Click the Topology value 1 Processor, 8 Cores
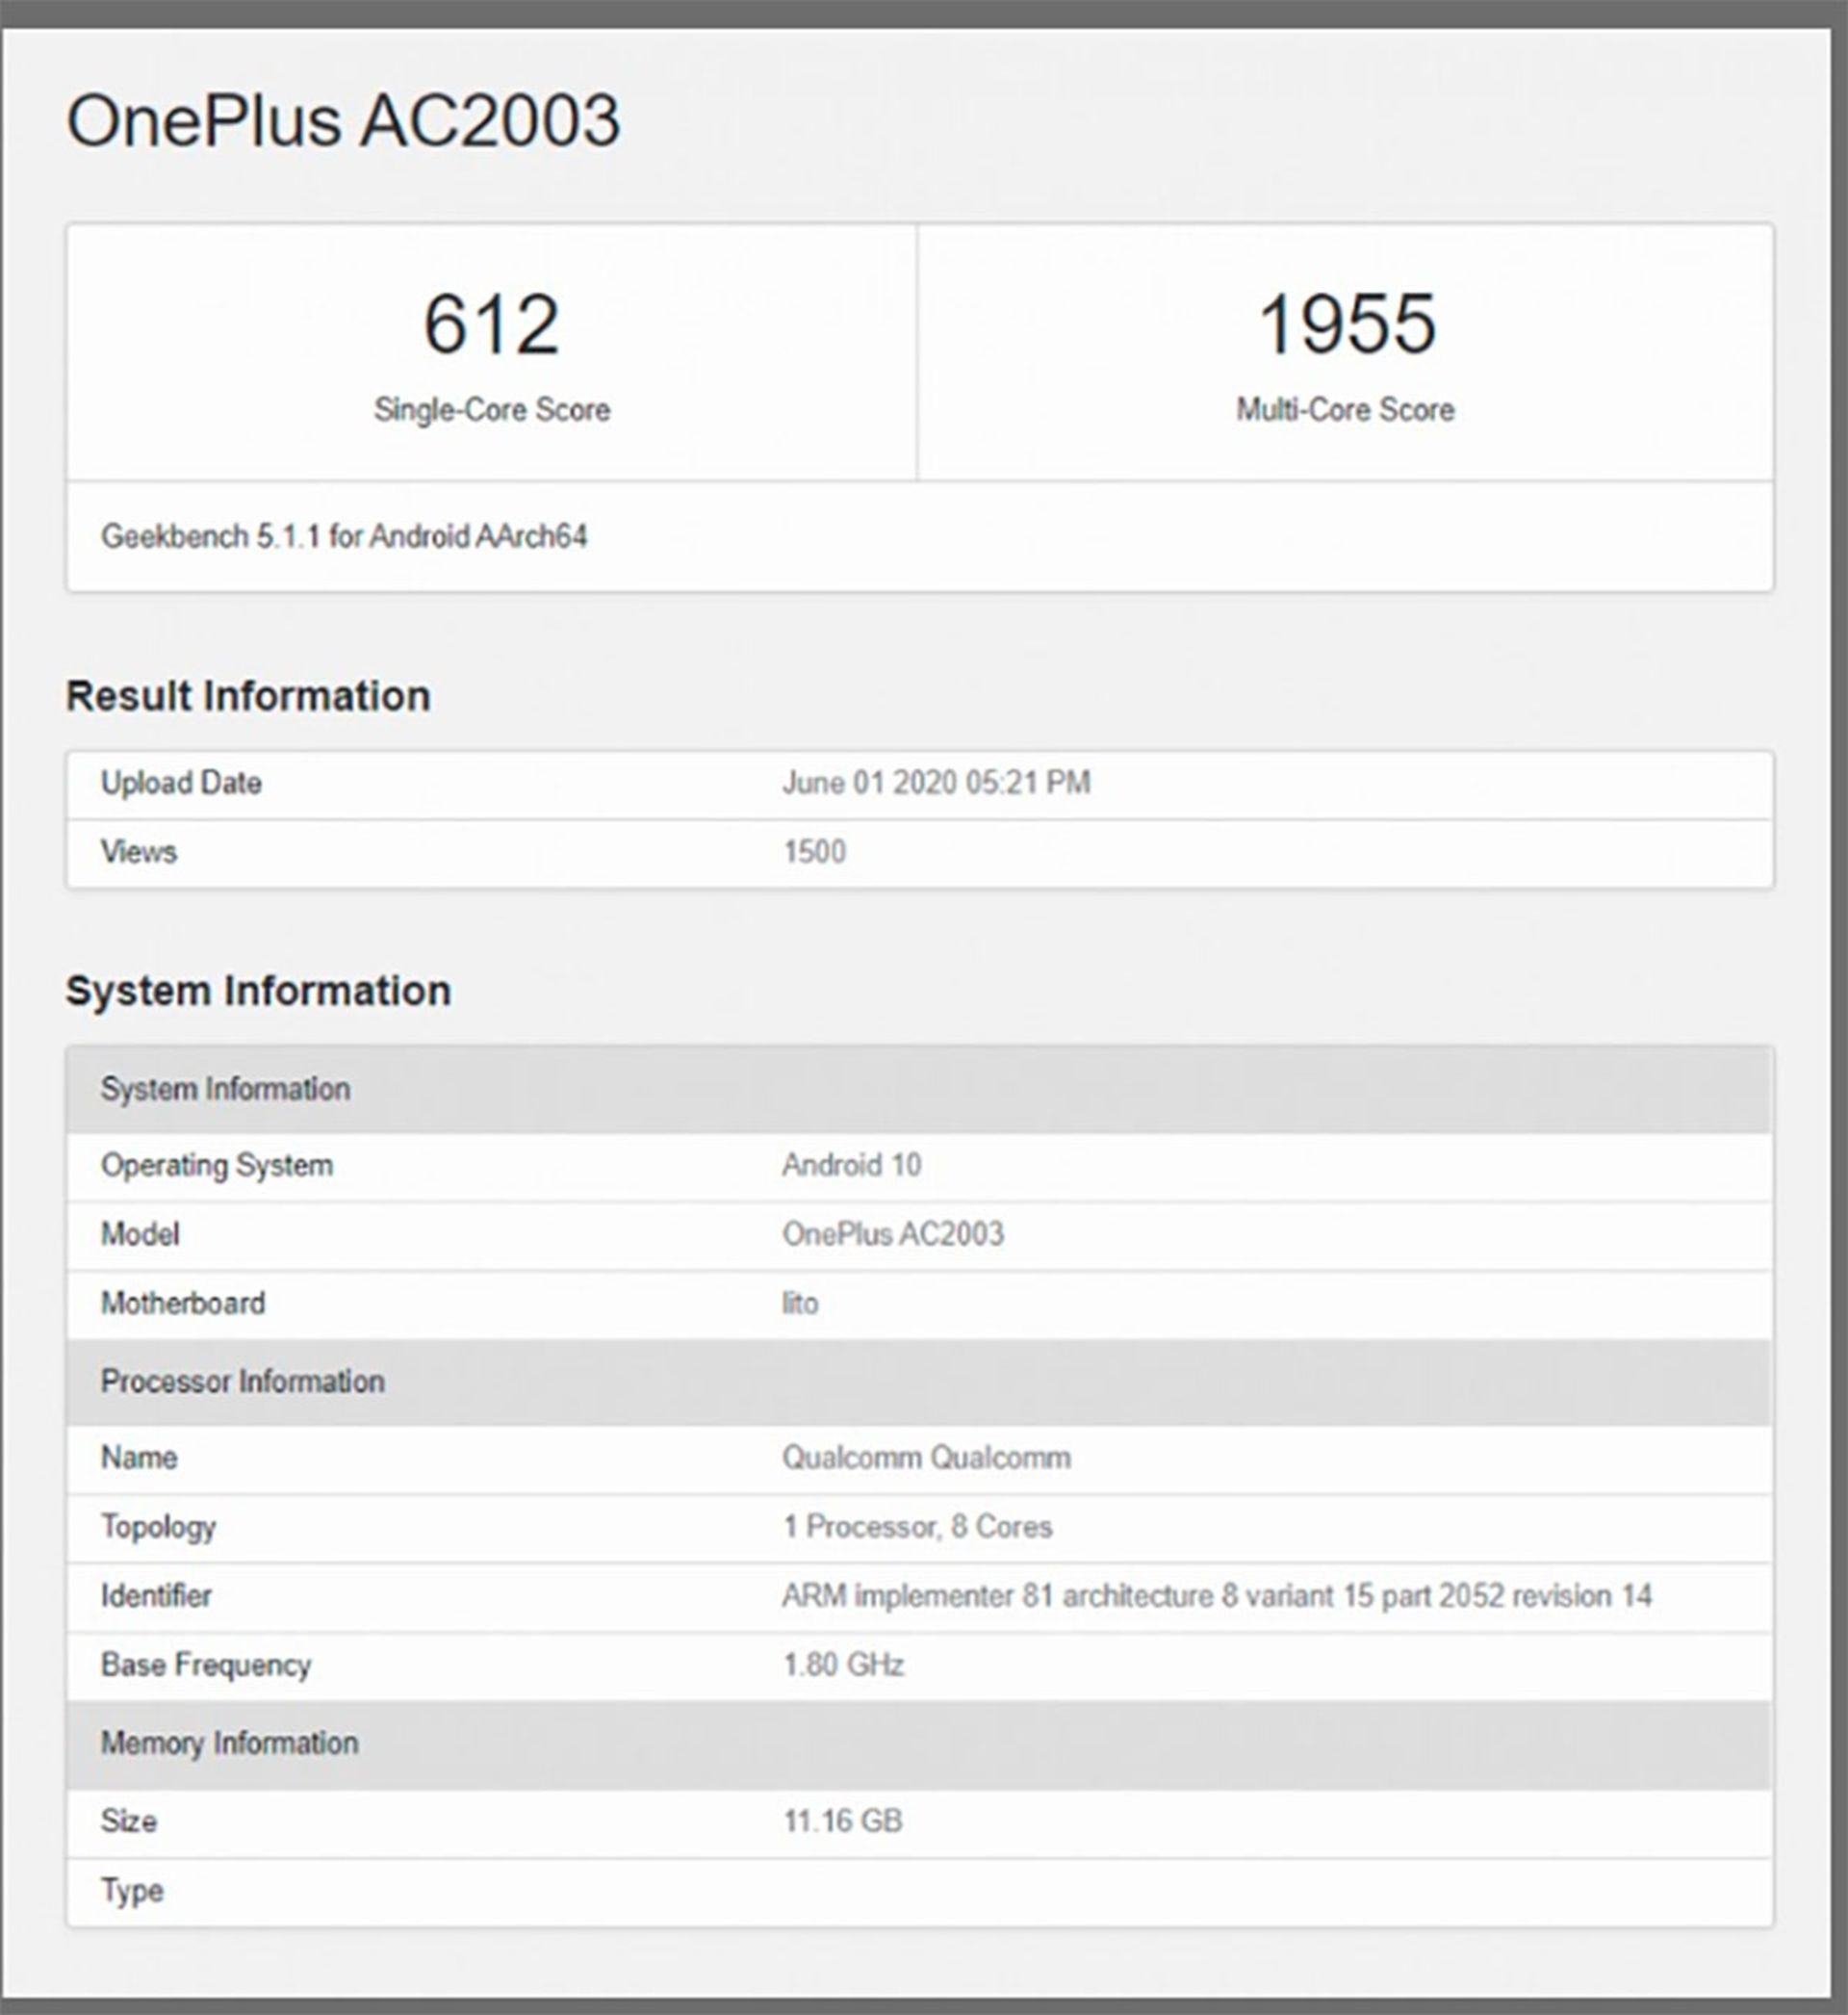The width and height of the screenshot is (1848, 2015). pos(917,1527)
